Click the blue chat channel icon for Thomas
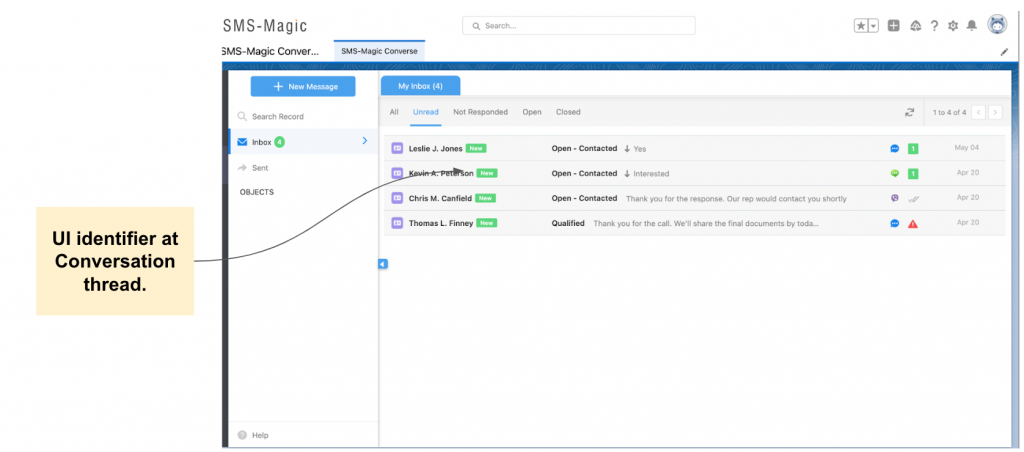 click(x=895, y=223)
